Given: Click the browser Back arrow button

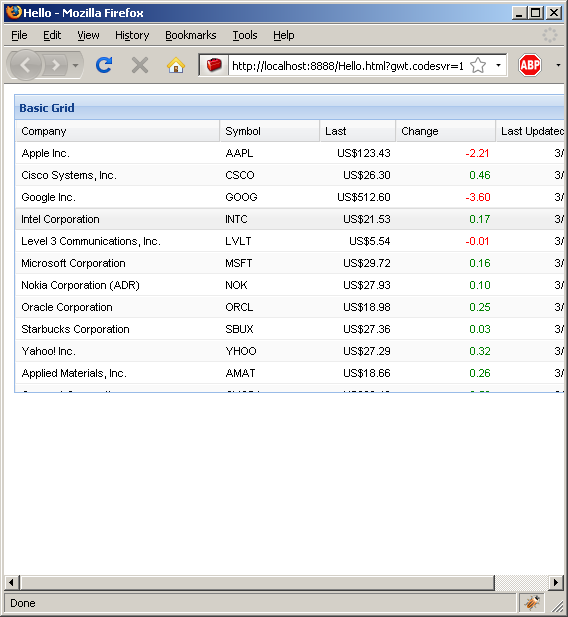Looking at the screenshot, I should [x=25, y=65].
